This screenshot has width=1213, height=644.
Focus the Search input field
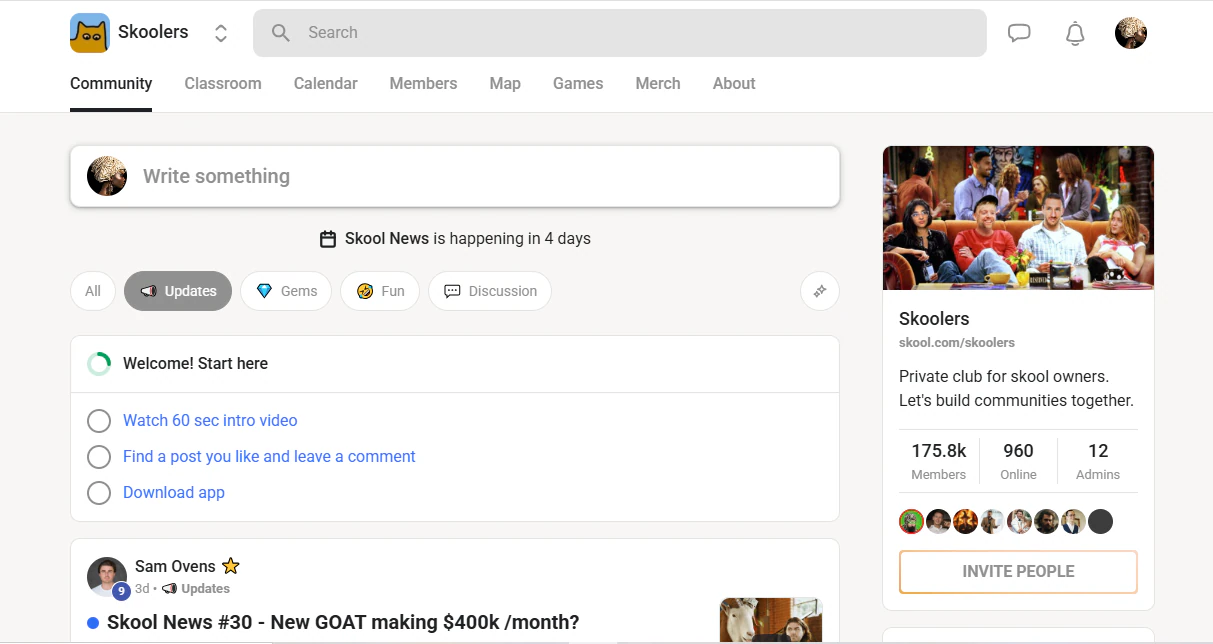[x=620, y=33]
